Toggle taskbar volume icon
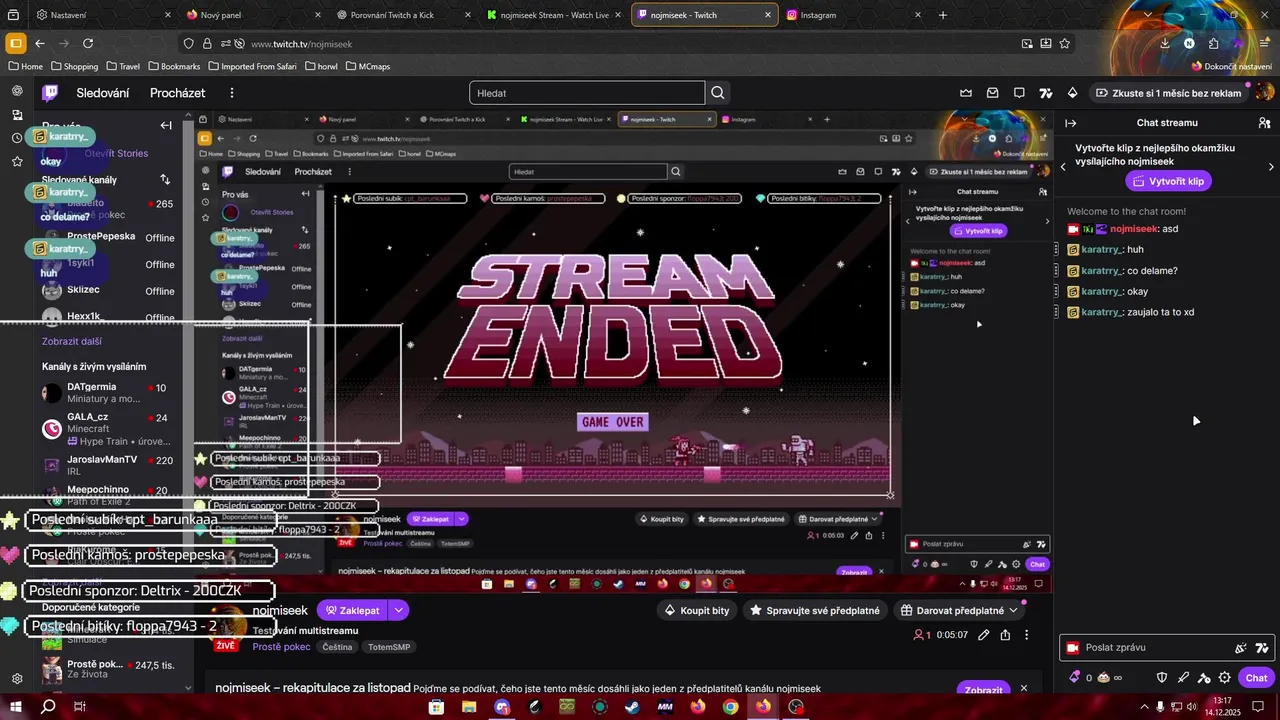Image resolution: width=1280 pixels, height=720 pixels. pos(1189,706)
